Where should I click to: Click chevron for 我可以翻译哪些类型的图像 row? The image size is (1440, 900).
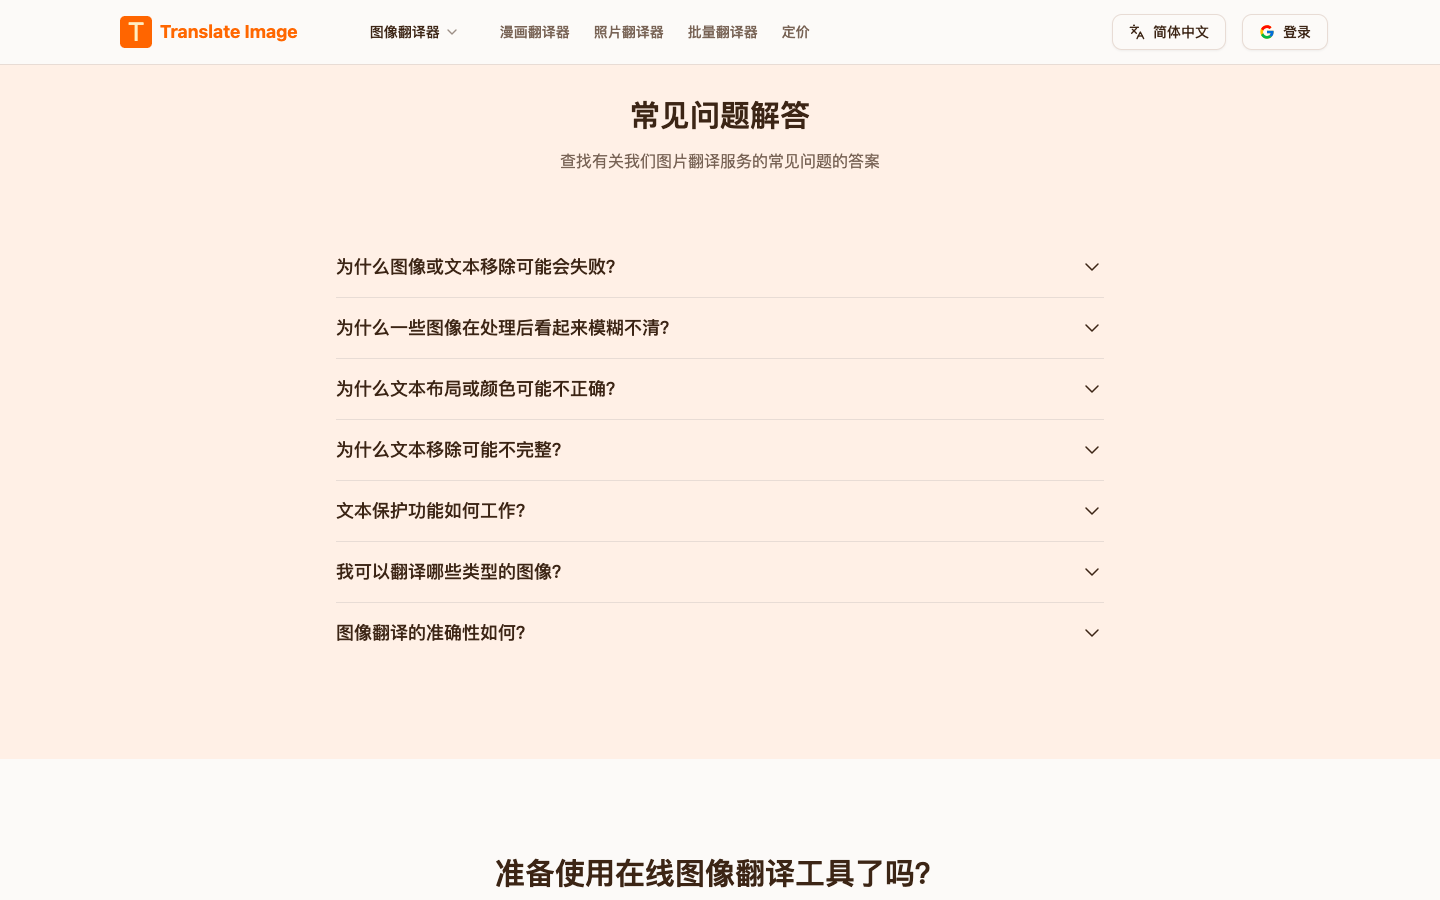[x=1092, y=572]
